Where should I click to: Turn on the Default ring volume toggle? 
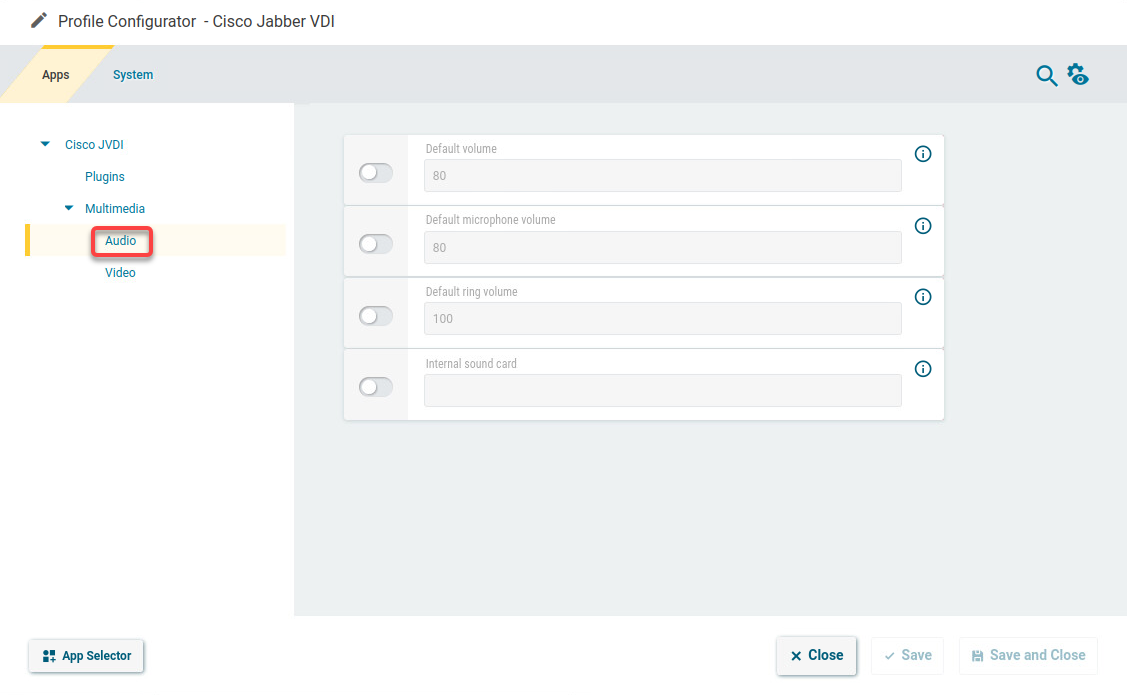tap(375, 316)
